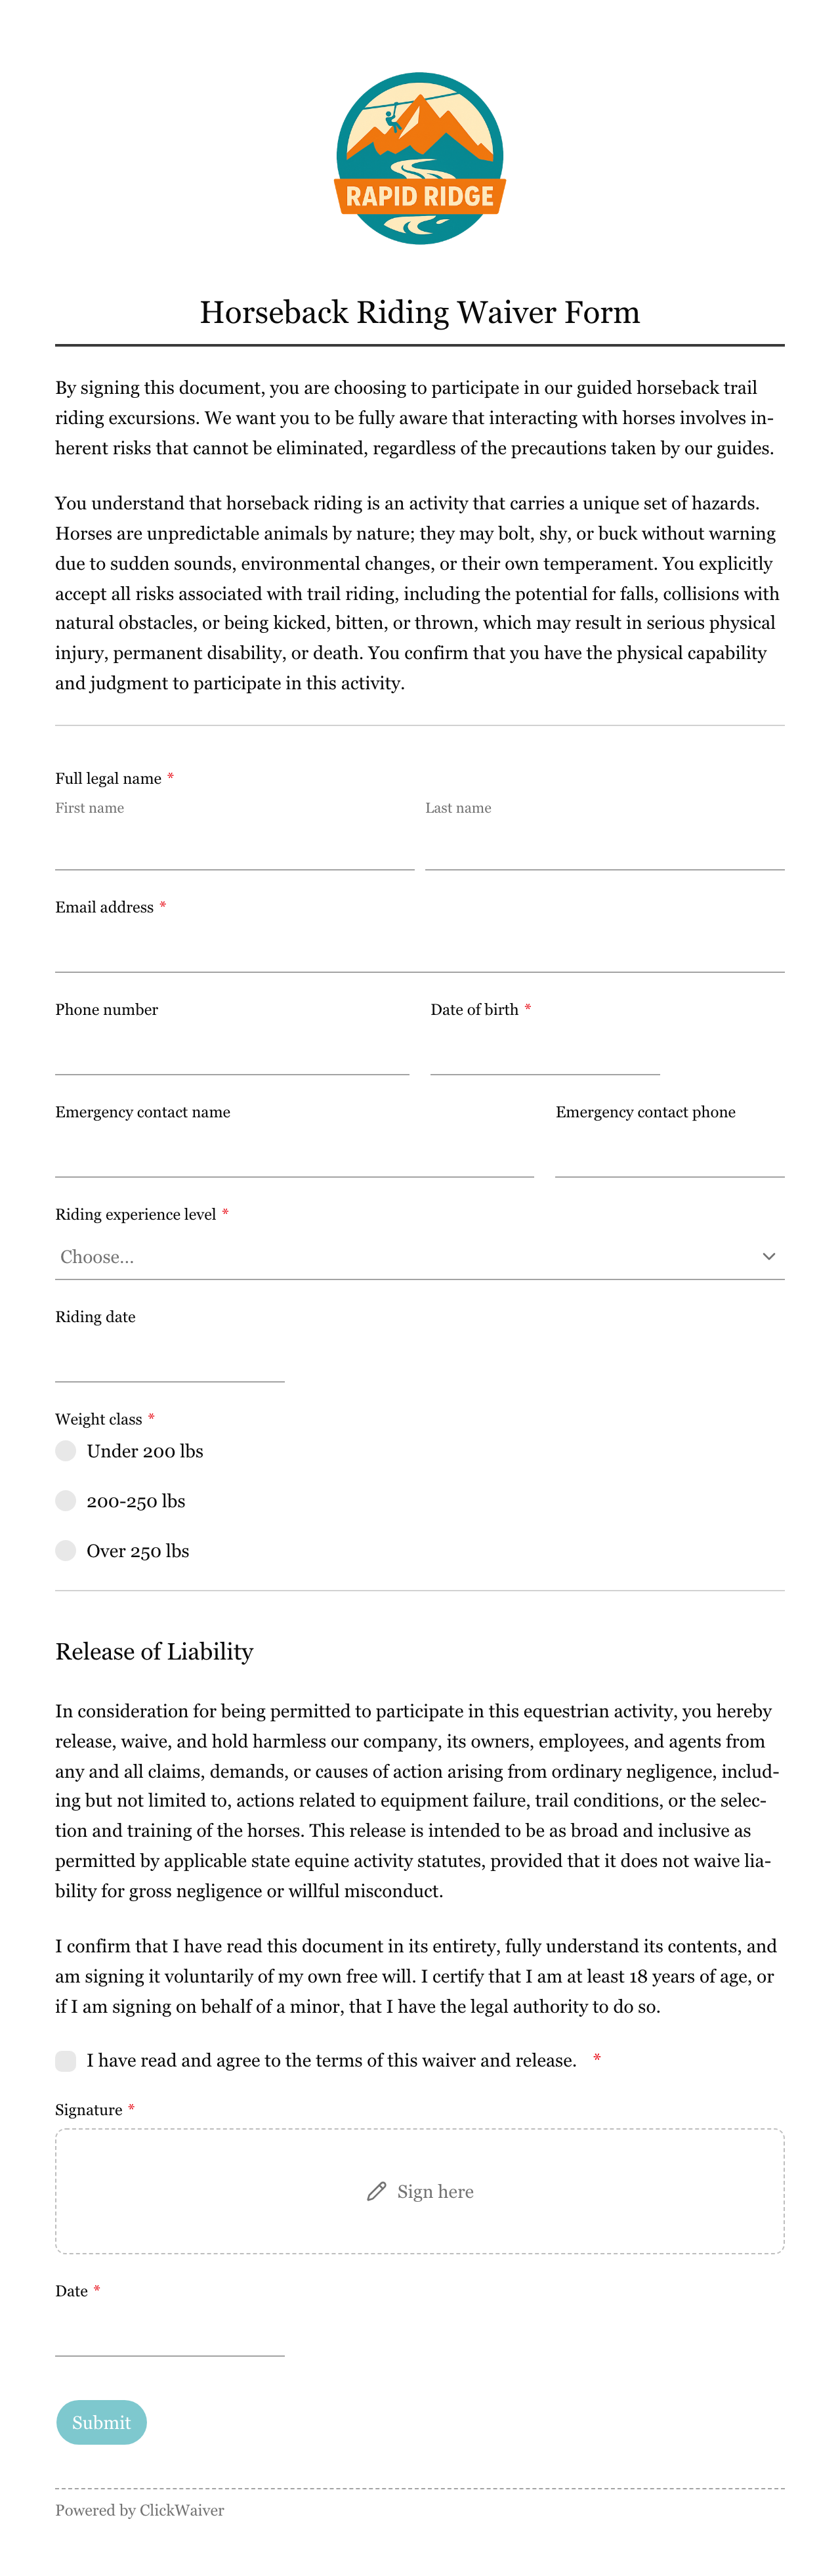Open the Choose... experience dropdown
The width and height of the screenshot is (840, 2576).
419,1257
